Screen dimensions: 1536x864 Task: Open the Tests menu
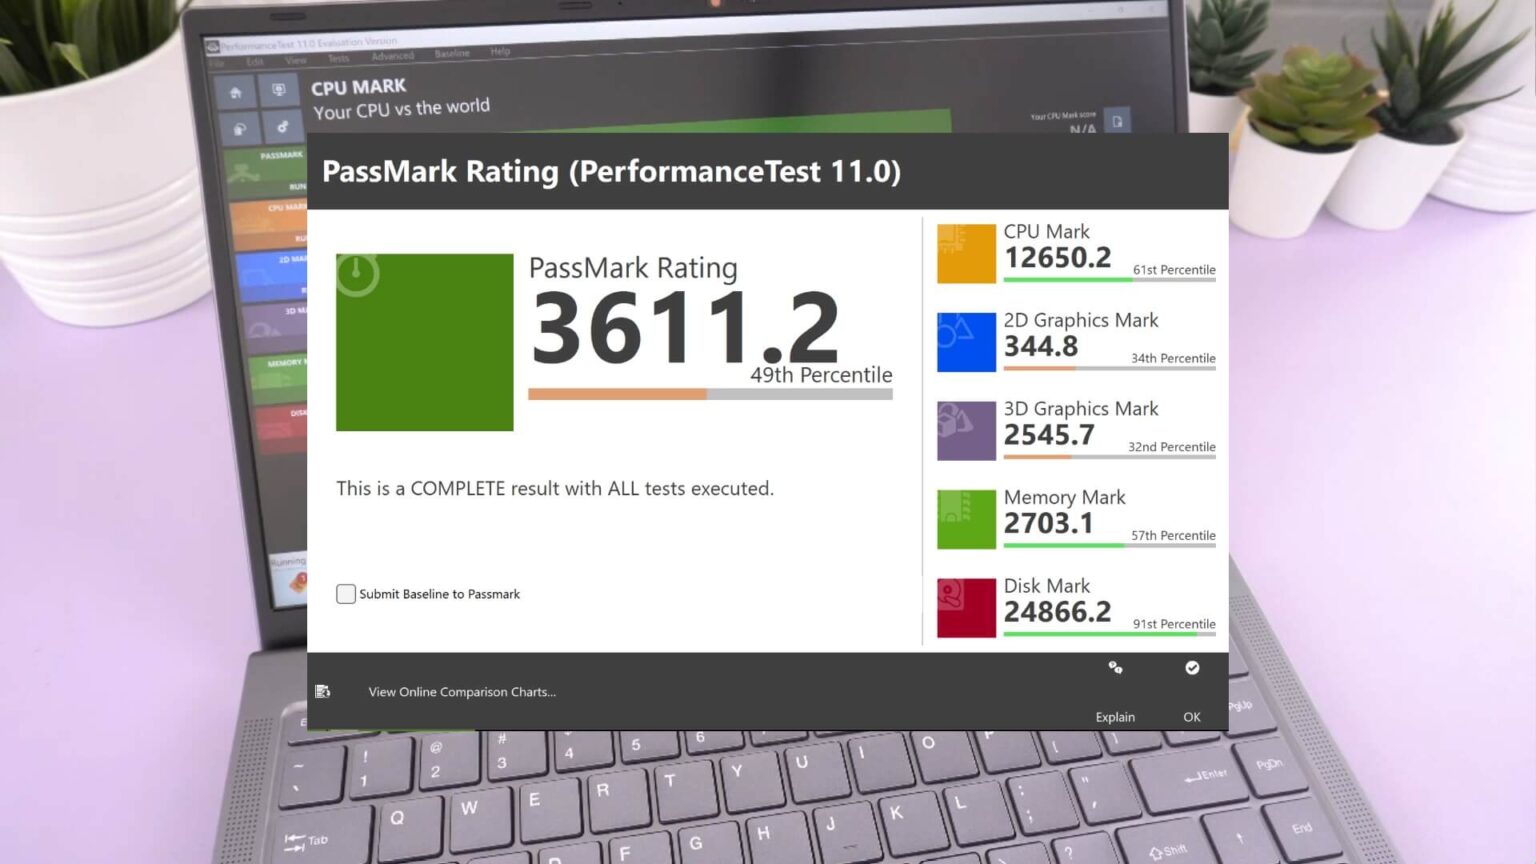[339, 58]
